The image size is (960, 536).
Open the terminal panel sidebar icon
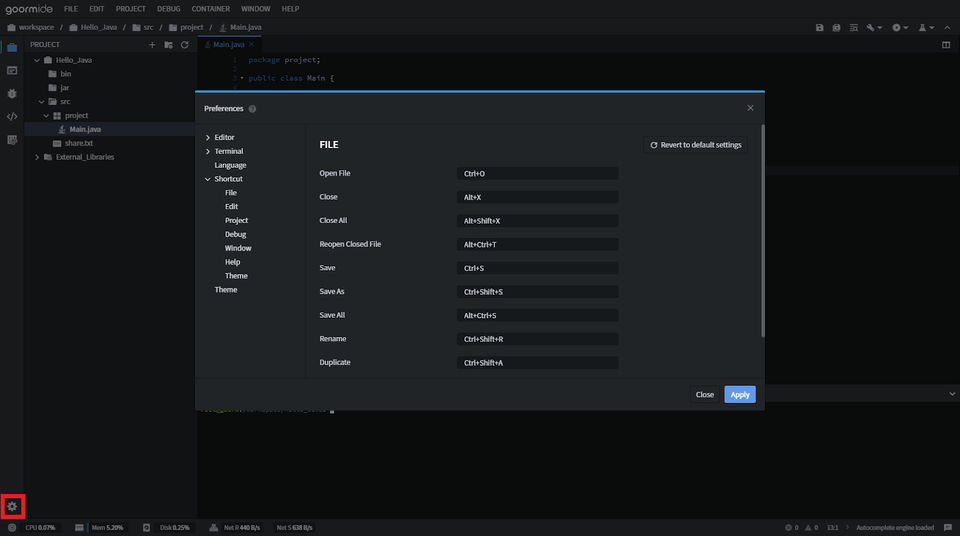click(x=12, y=70)
